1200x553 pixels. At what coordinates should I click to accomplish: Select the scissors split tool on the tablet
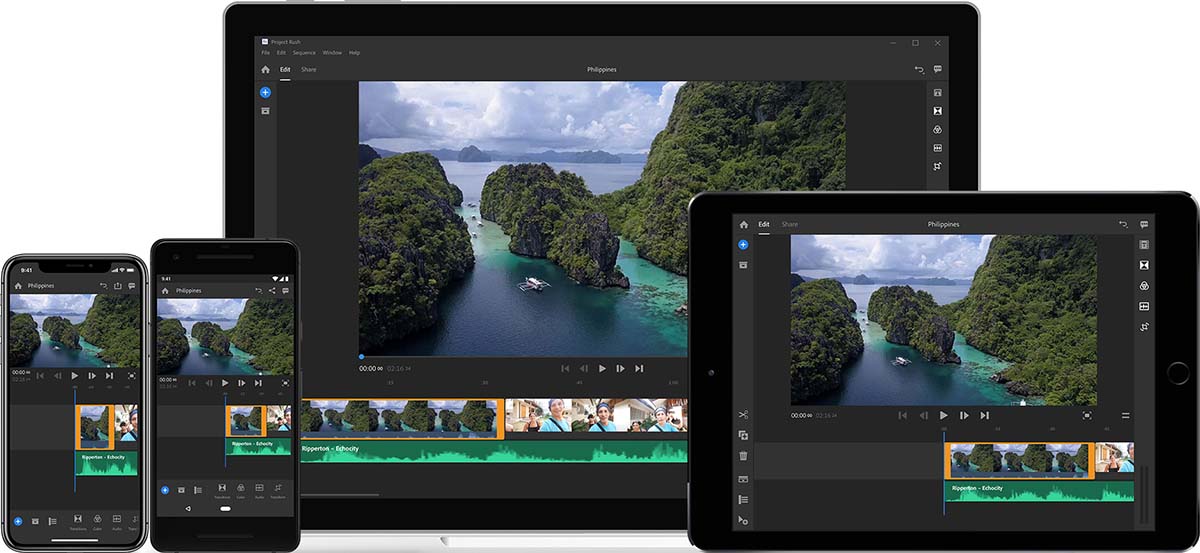coord(743,415)
